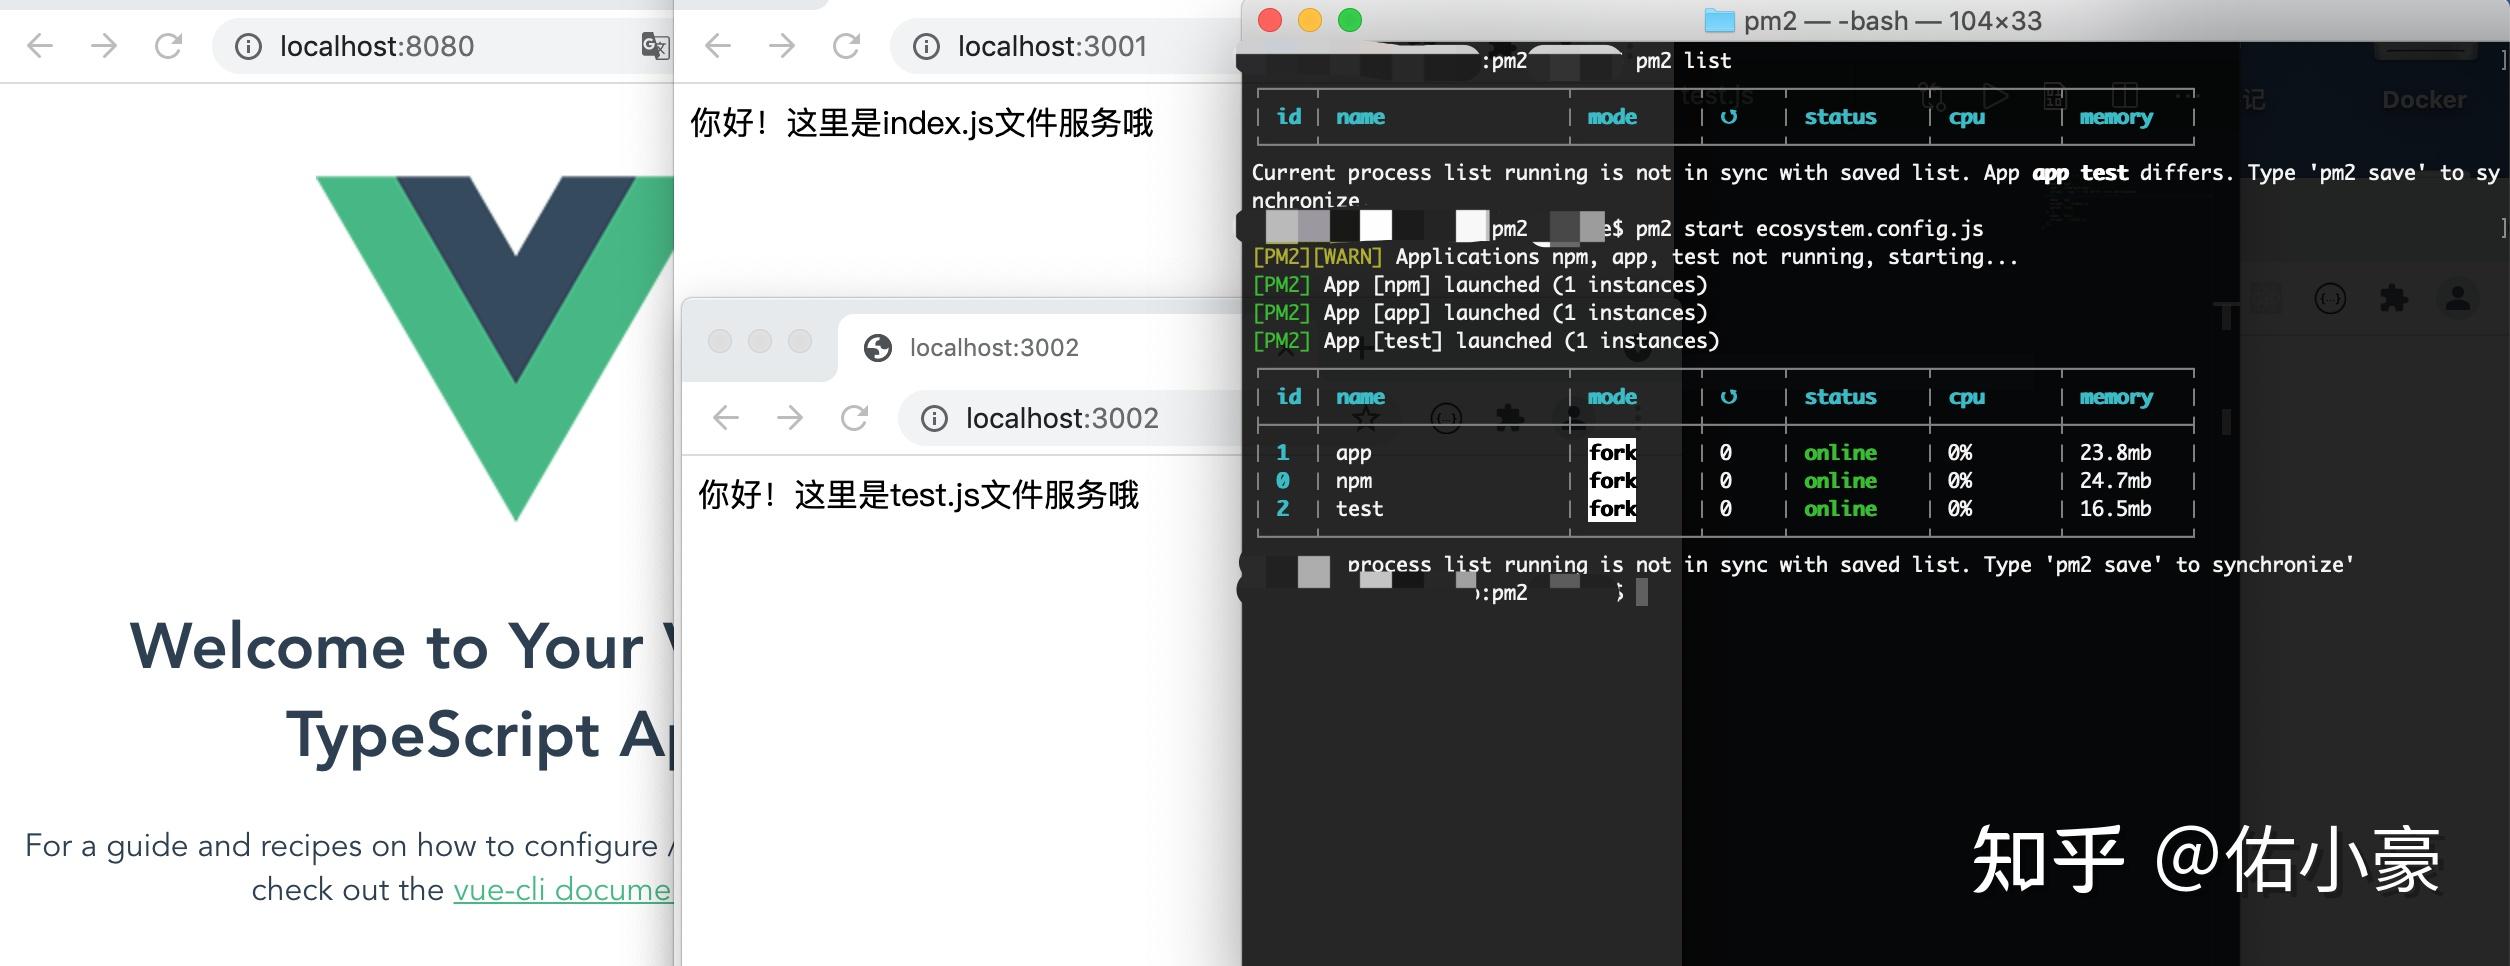
Task: Click 'test' name cell in pm2 table
Action: pyautogui.click(x=1359, y=509)
